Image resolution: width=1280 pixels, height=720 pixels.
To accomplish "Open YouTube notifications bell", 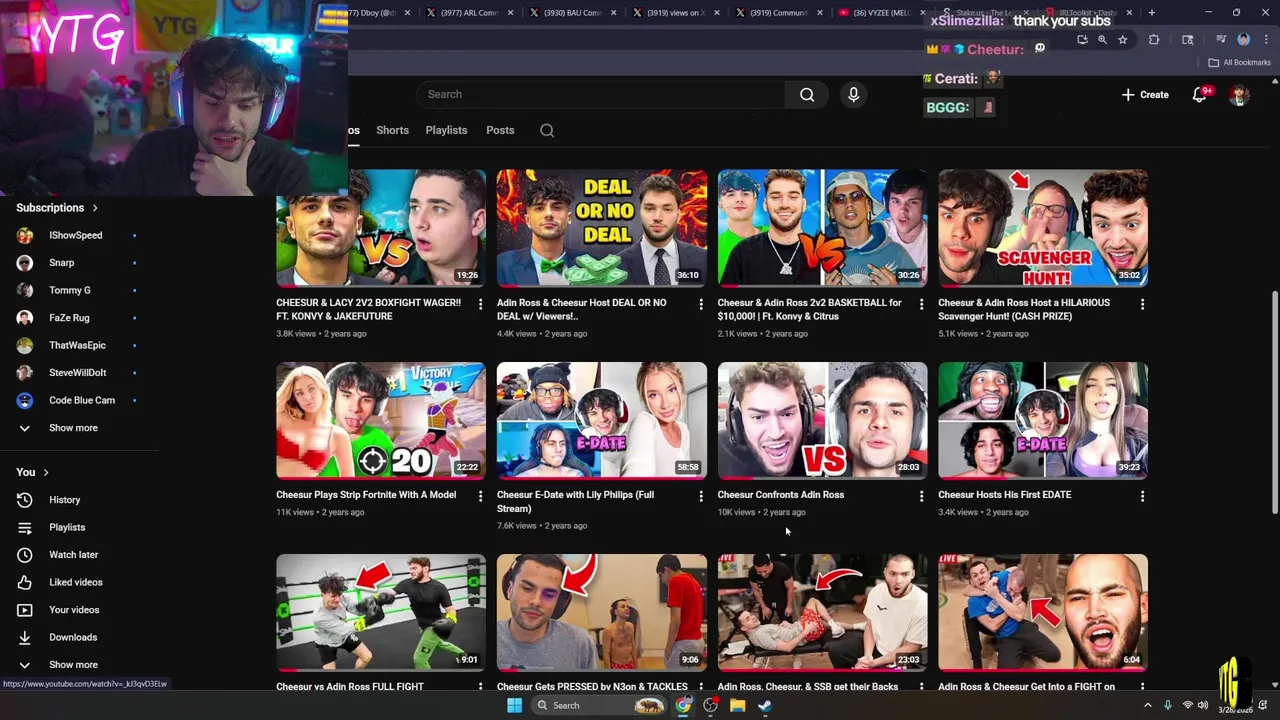I will [x=1199, y=94].
